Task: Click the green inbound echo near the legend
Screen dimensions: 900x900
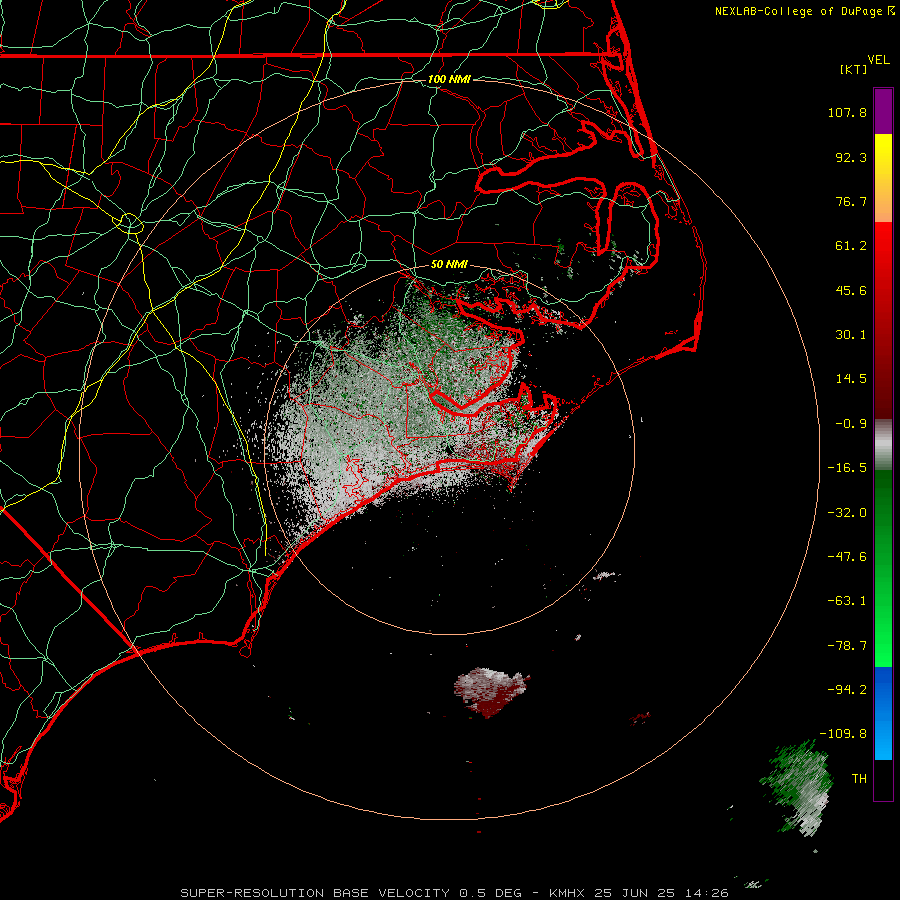Action: (799, 786)
